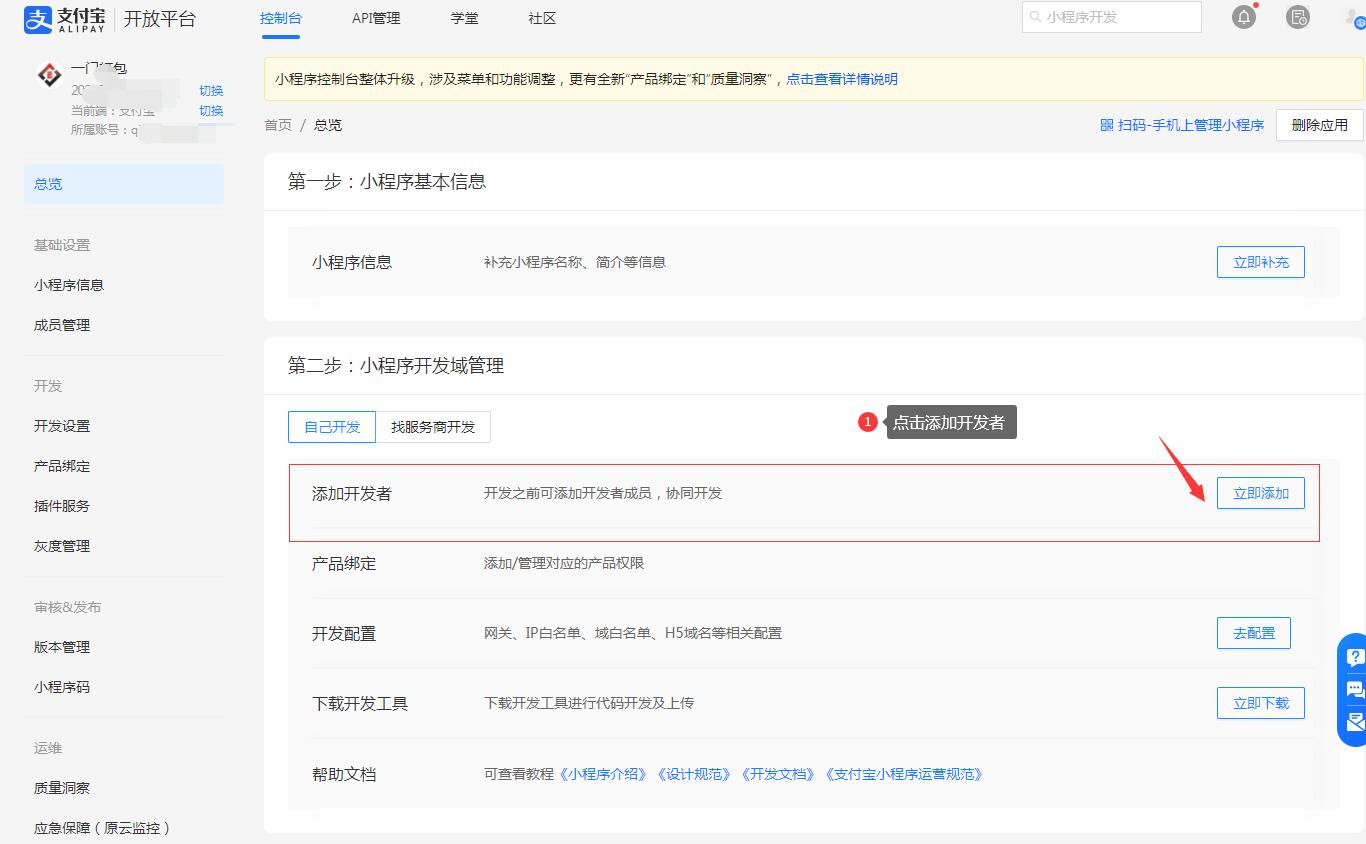1366x844 pixels.
Task: Open the floating chat bubble icon
Action: [x=1355, y=689]
